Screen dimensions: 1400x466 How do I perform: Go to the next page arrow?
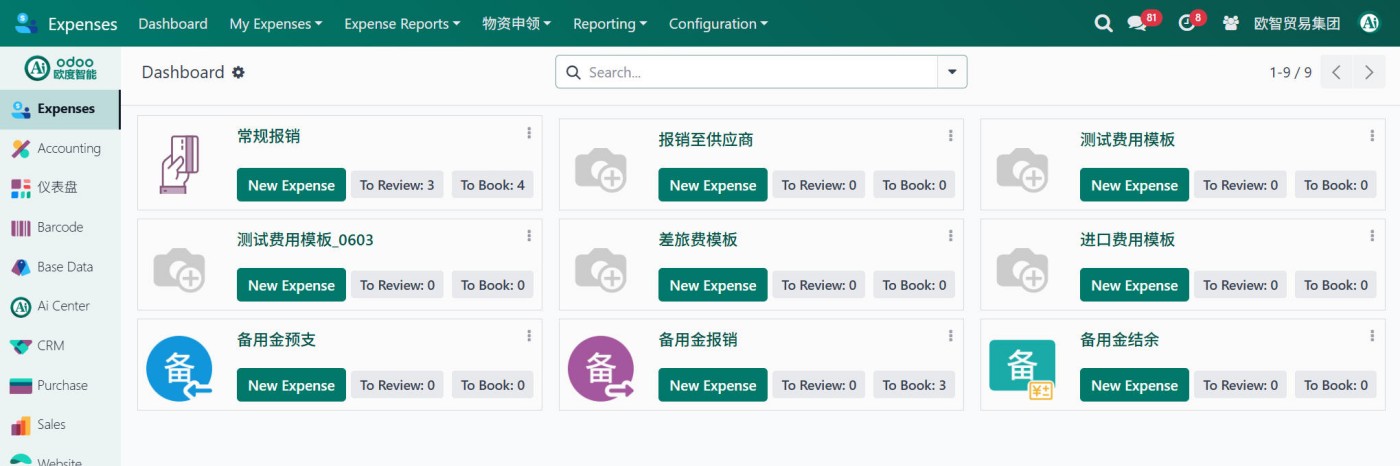[x=1369, y=72]
